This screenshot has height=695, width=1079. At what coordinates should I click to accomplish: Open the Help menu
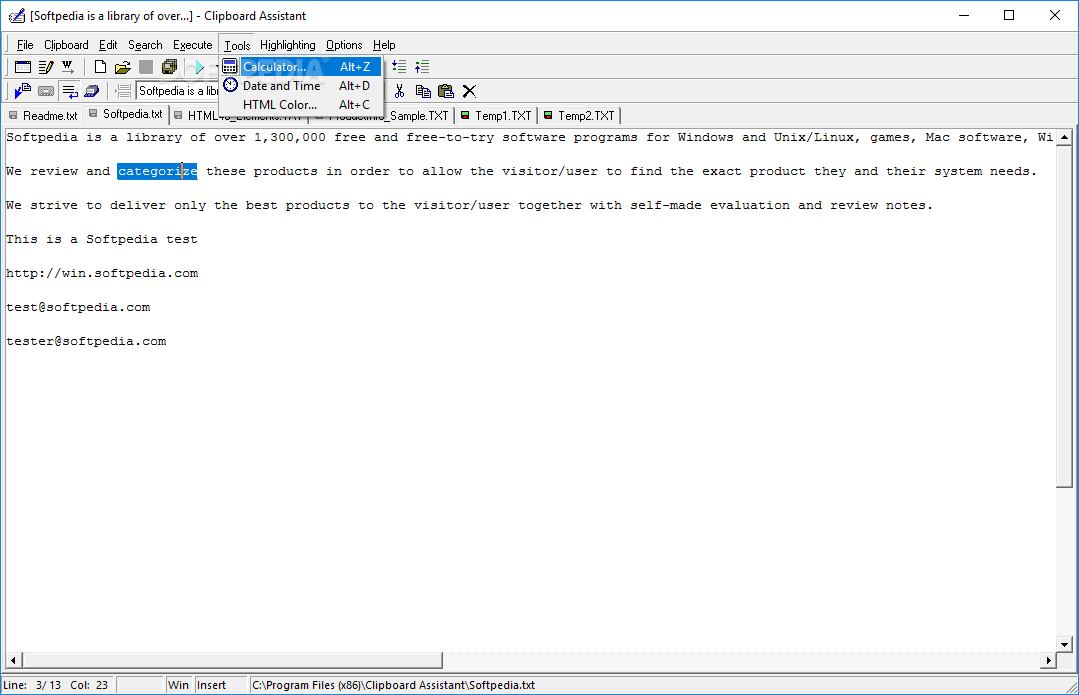(x=384, y=45)
